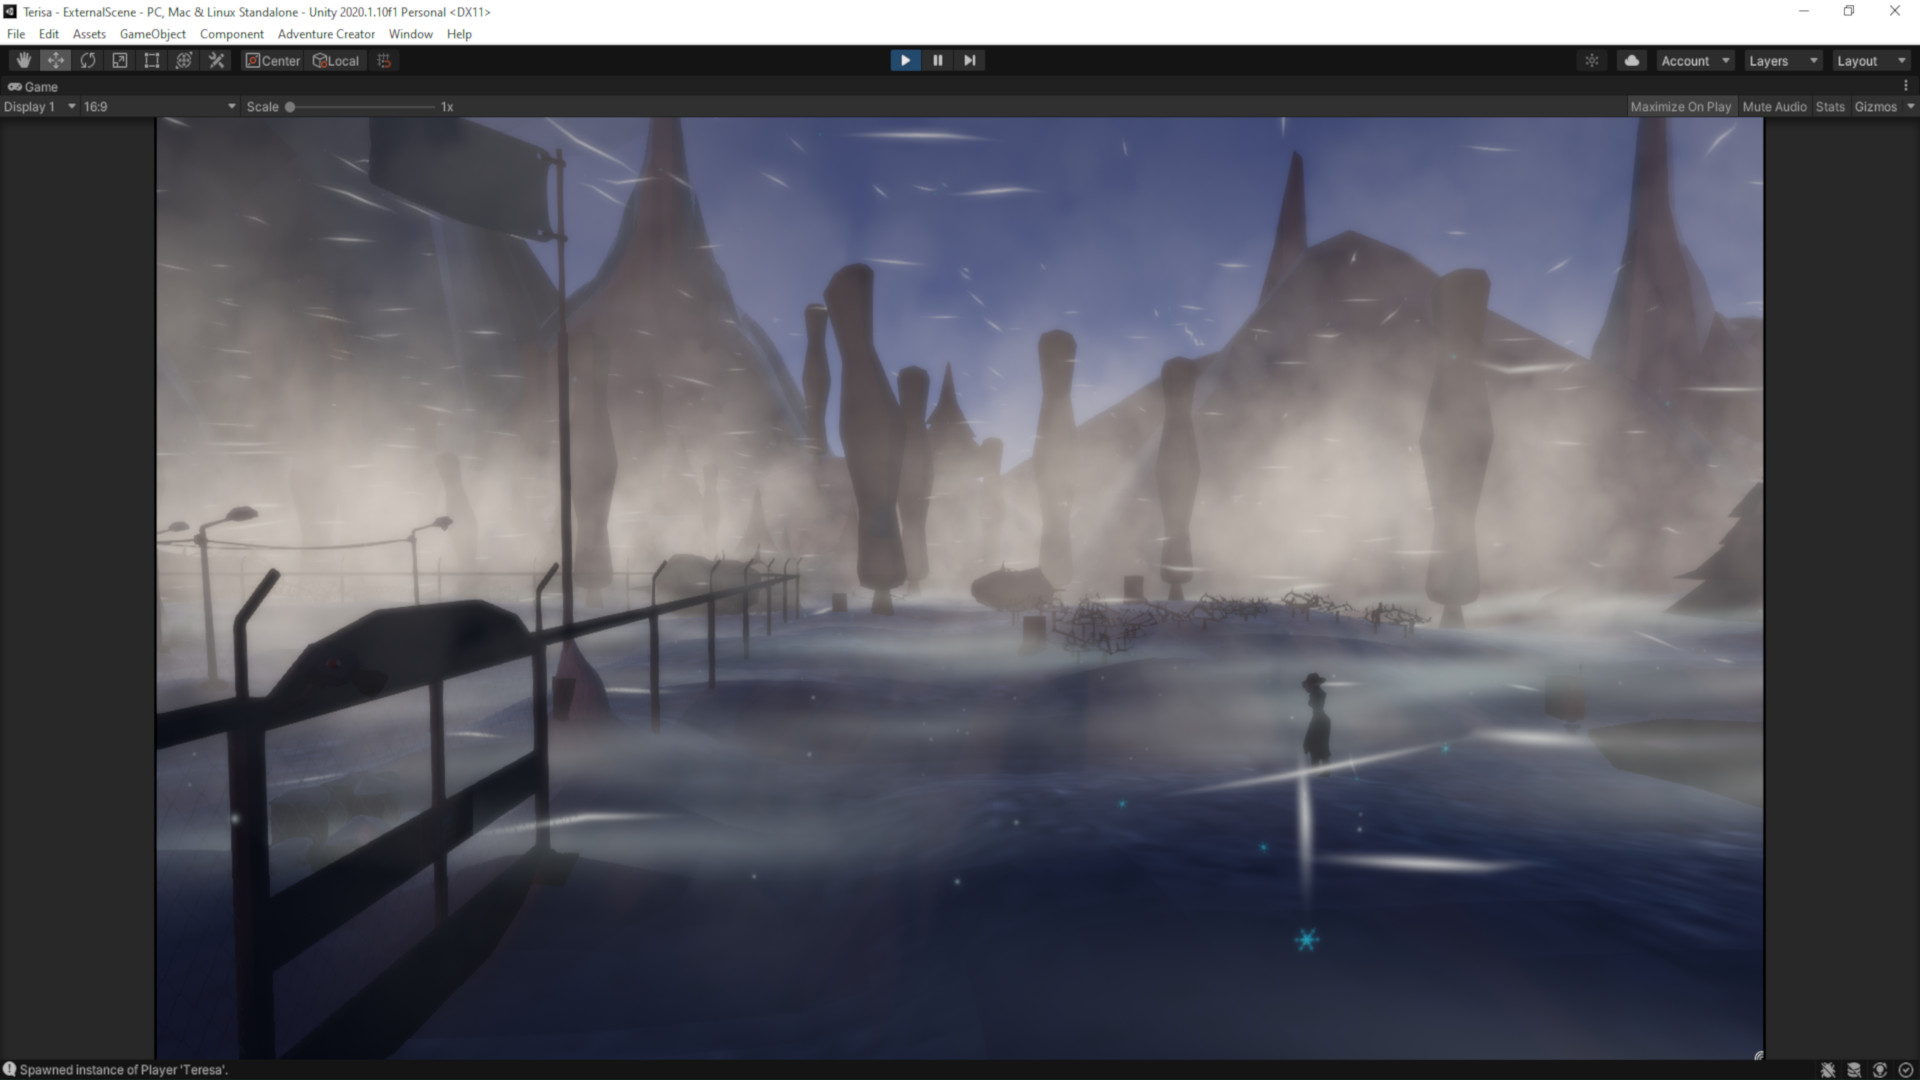Click the debugger bug icon in status bar
1920x1080 pixels.
coord(1828,1070)
